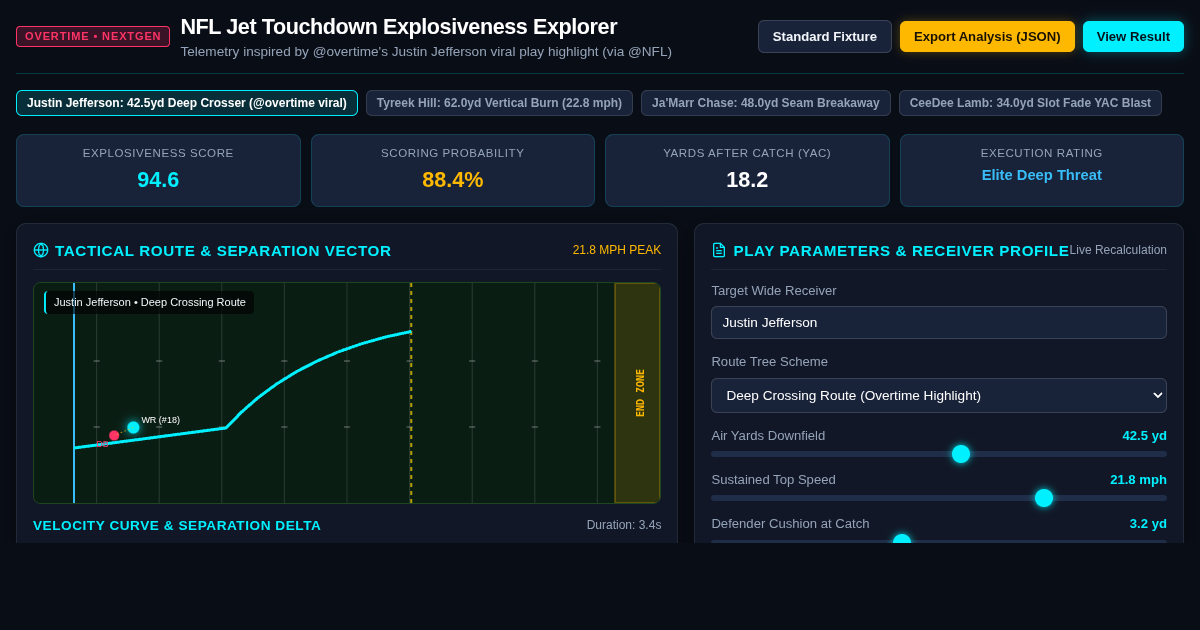Click the 21.8 MPH PEAK label
The image size is (1200, 630).
tap(617, 250)
